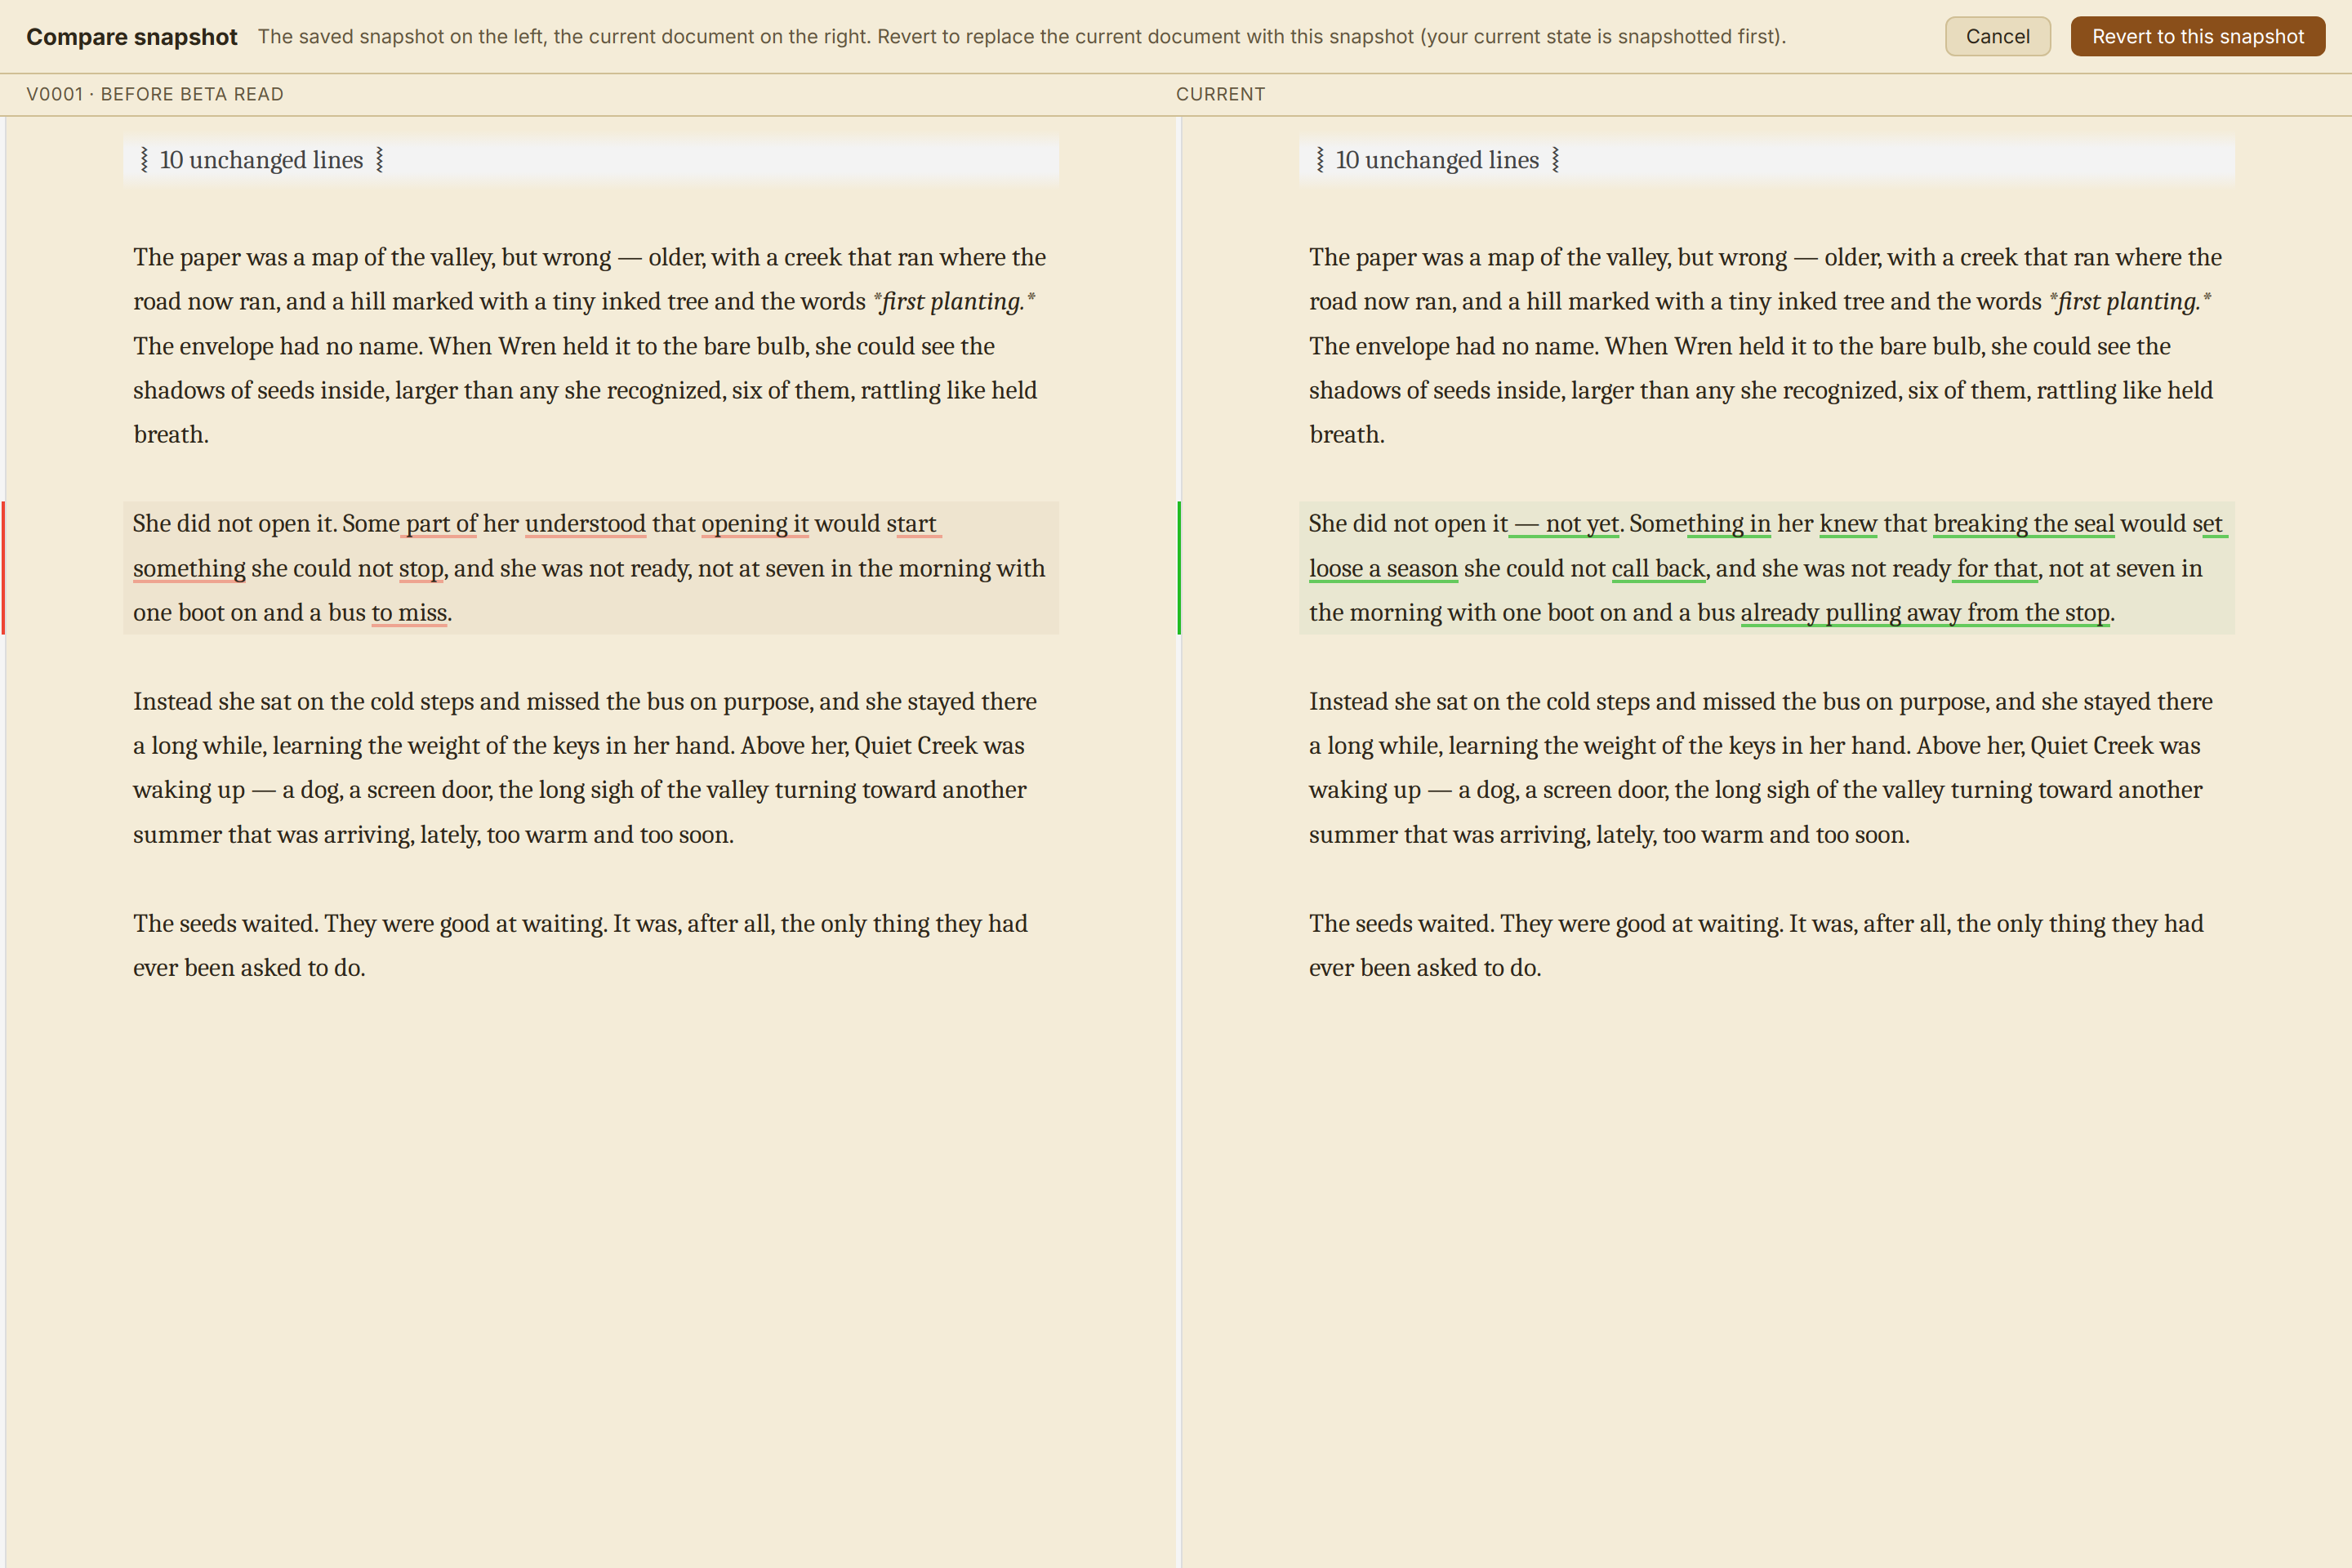This screenshot has height=1568, width=2352.
Task: Click removed word 'stop' in left pane
Action: point(421,569)
